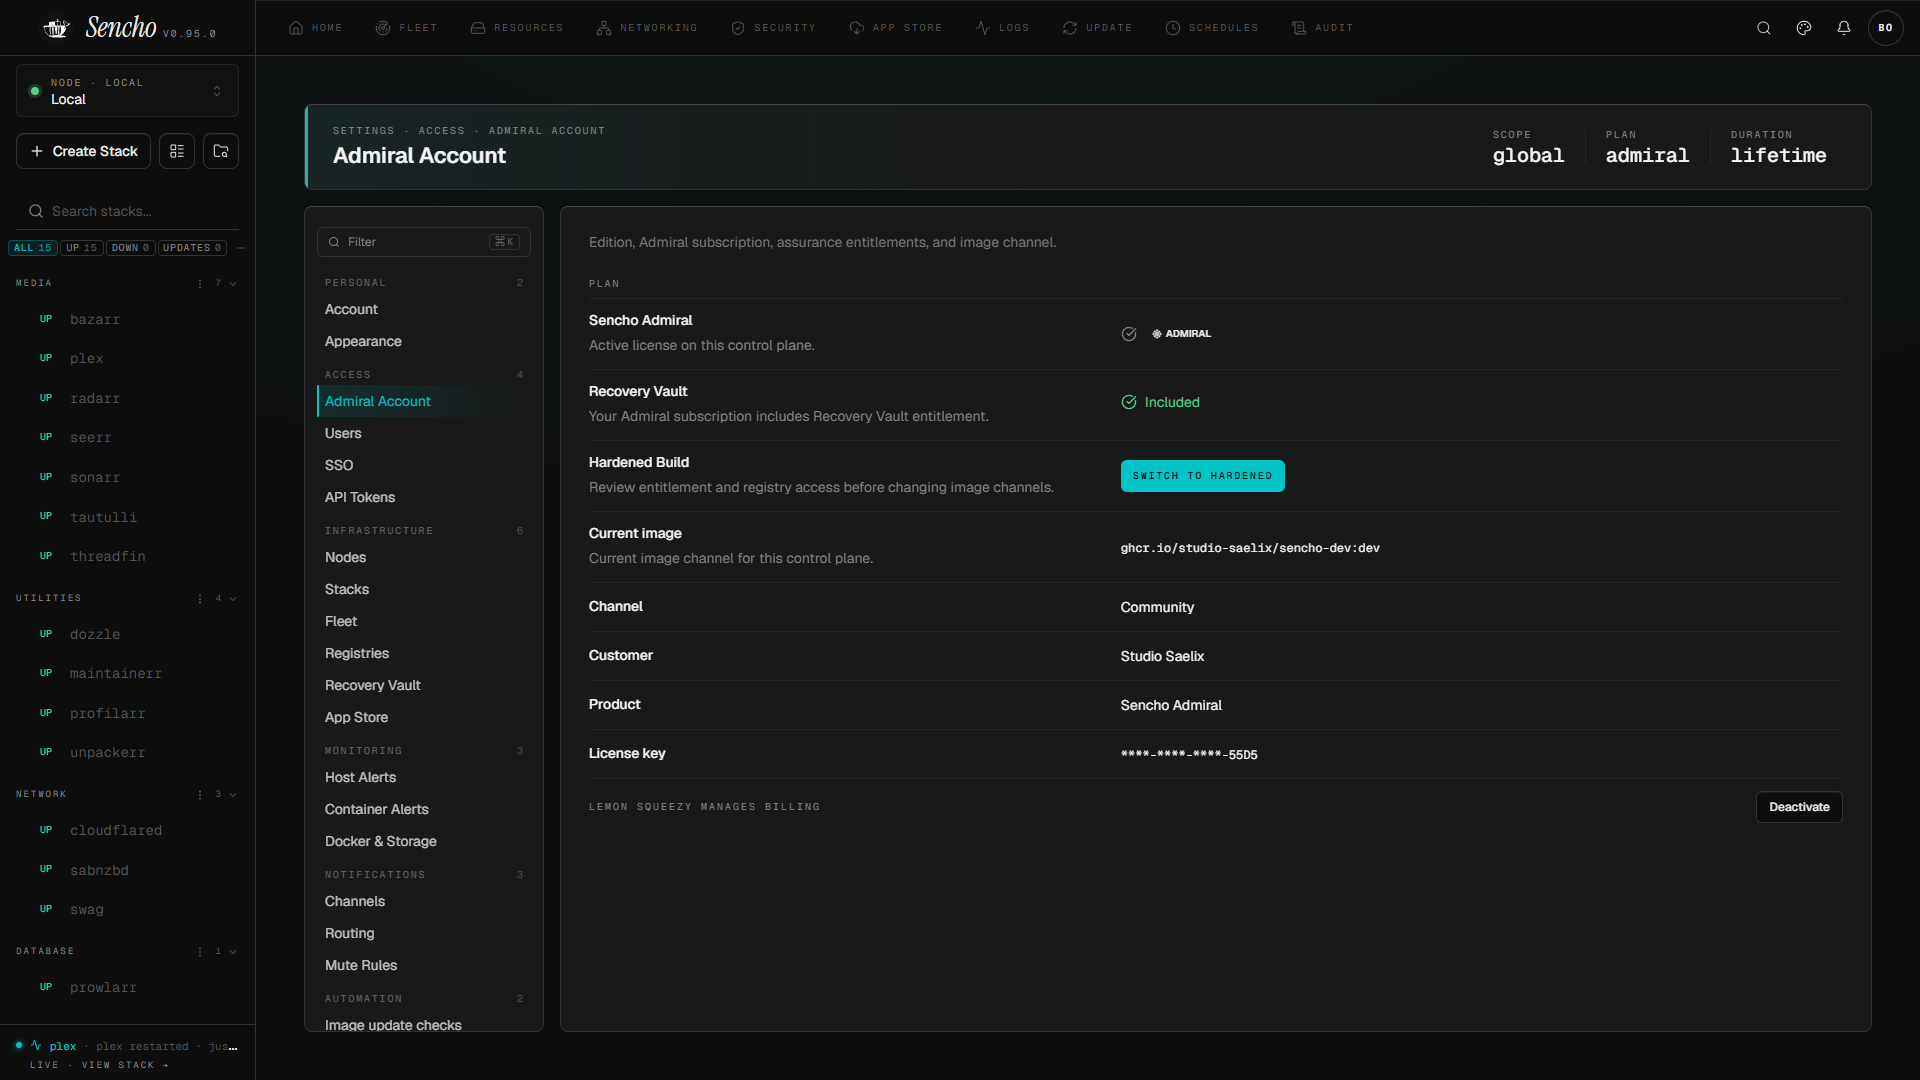Open the DATABASE group options kebab
1920x1080 pixels.
pyautogui.click(x=200, y=952)
